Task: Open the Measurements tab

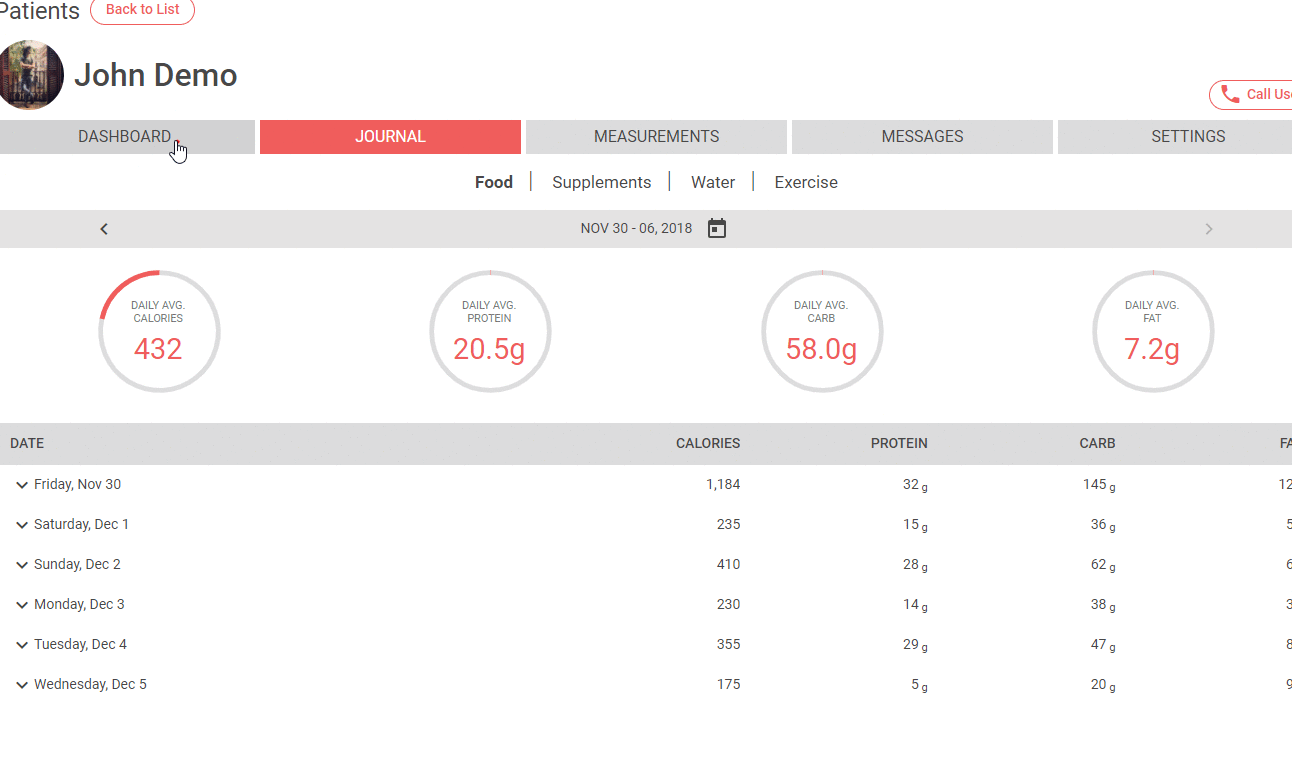Action: click(656, 137)
